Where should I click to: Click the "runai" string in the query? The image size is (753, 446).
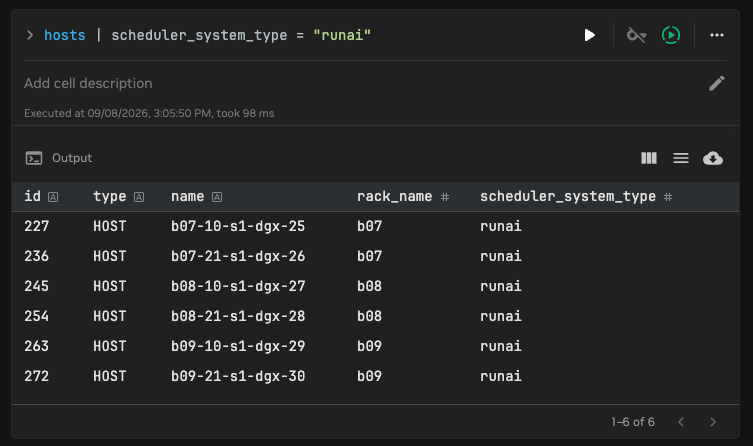tap(342, 35)
